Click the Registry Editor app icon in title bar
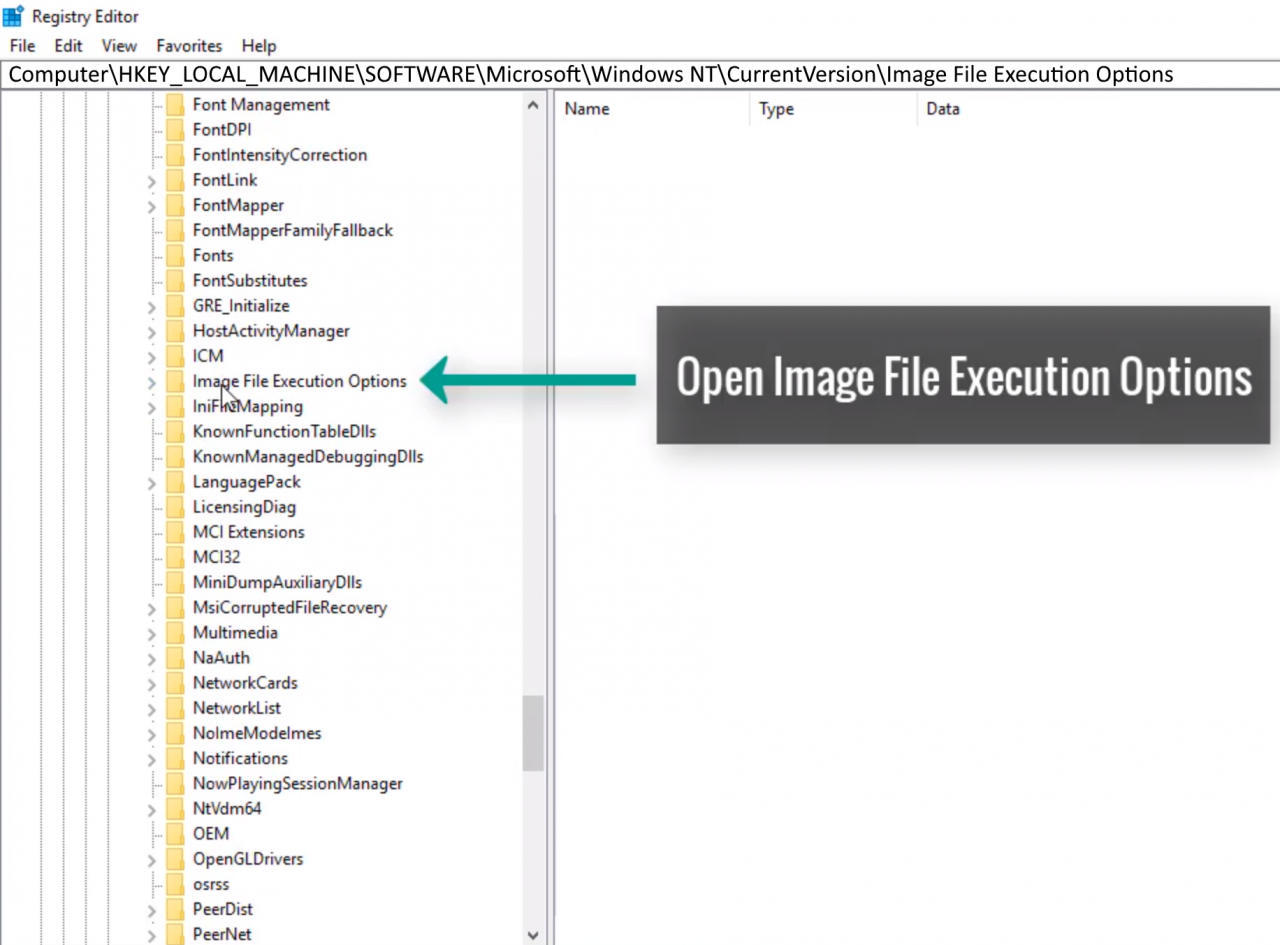The image size is (1280, 945). [x=14, y=17]
